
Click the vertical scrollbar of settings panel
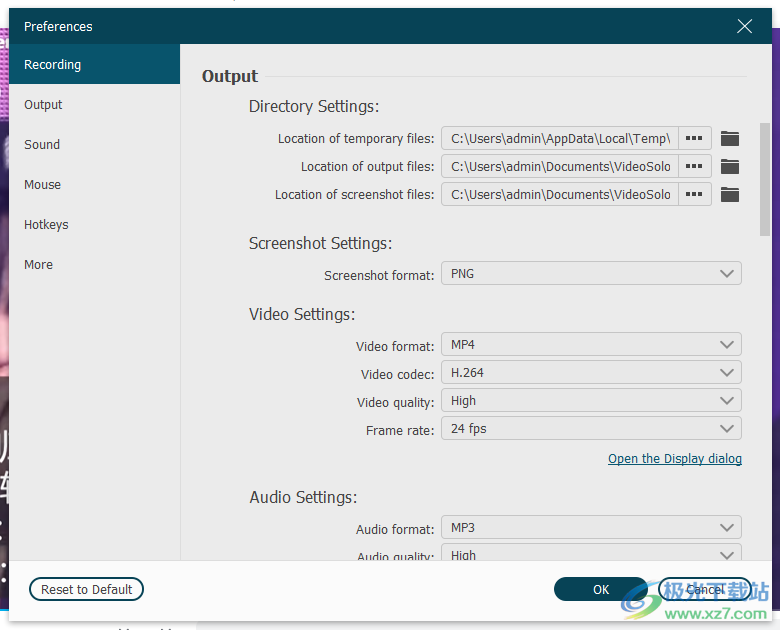[x=765, y=179]
